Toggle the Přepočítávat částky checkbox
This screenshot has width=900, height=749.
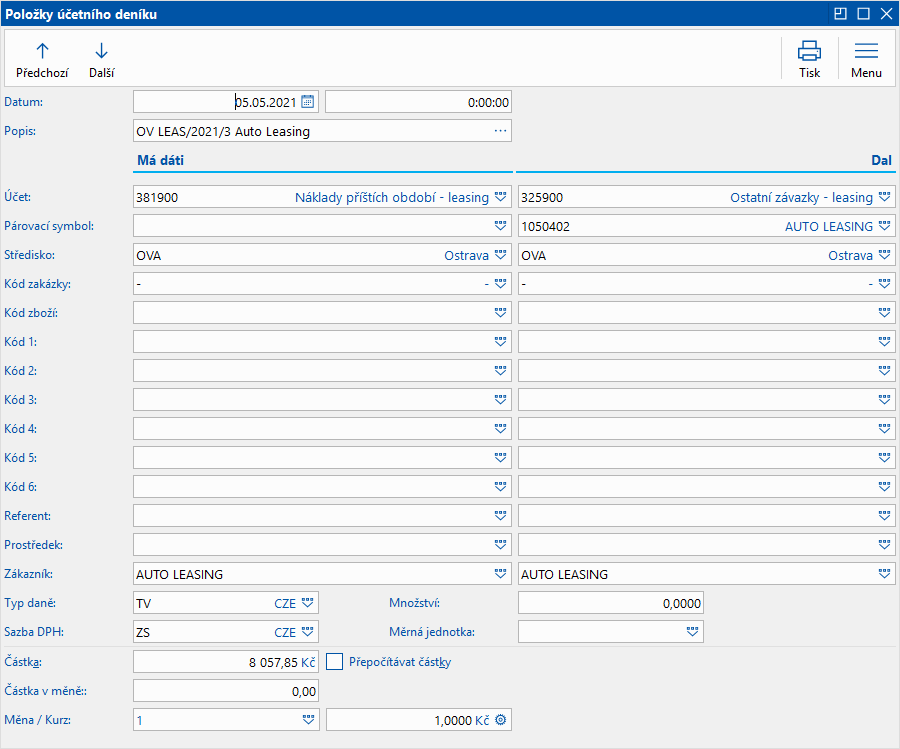[334, 662]
